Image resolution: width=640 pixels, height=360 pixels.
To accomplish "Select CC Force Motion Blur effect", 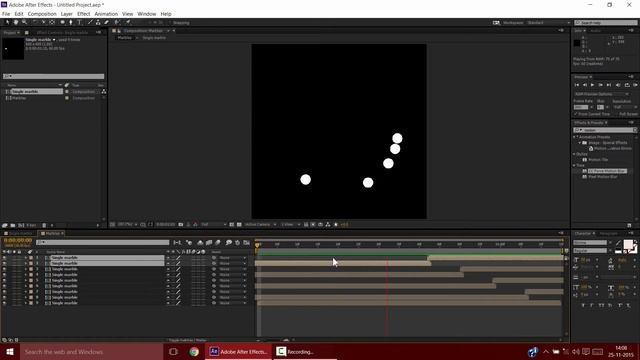I will pyautogui.click(x=607, y=171).
